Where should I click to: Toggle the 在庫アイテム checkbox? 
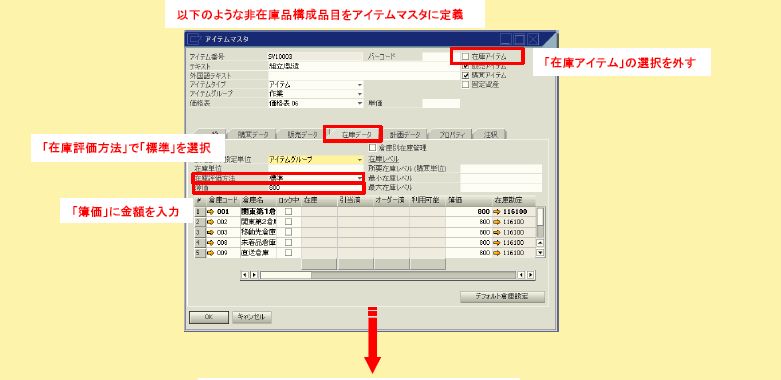pos(465,57)
